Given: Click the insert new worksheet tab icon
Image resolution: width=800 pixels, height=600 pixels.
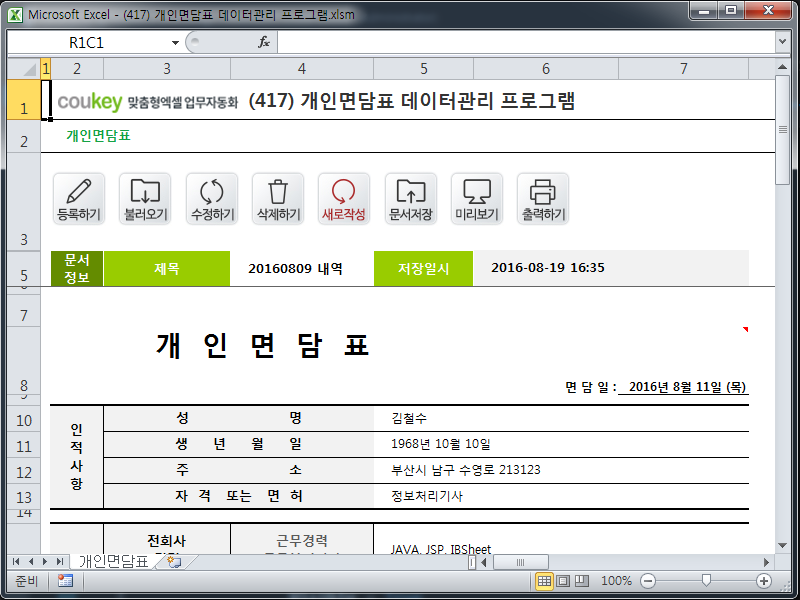Looking at the screenshot, I should pyautogui.click(x=174, y=562).
